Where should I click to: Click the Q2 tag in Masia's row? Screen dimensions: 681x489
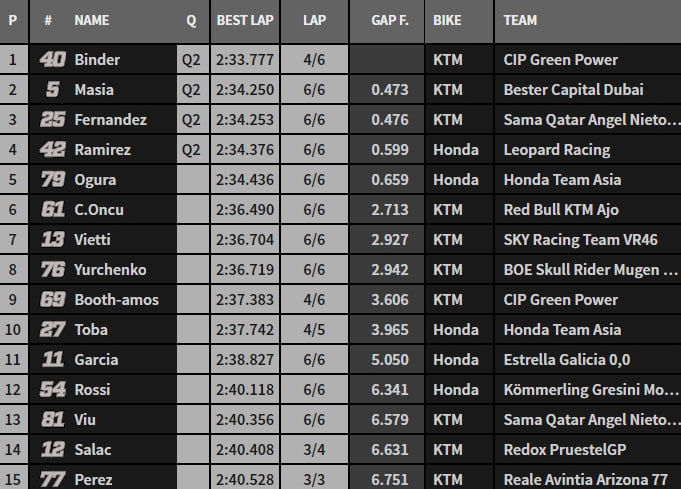(x=191, y=90)
